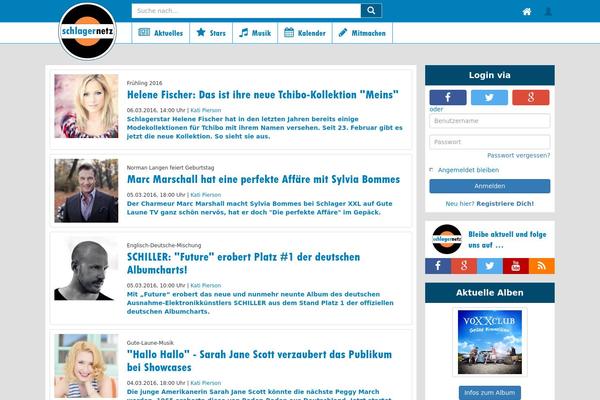Image resolution: width=600 pixels, height=400 pixels.
Task: Open the Musik menu
Action: pos(255,33)
